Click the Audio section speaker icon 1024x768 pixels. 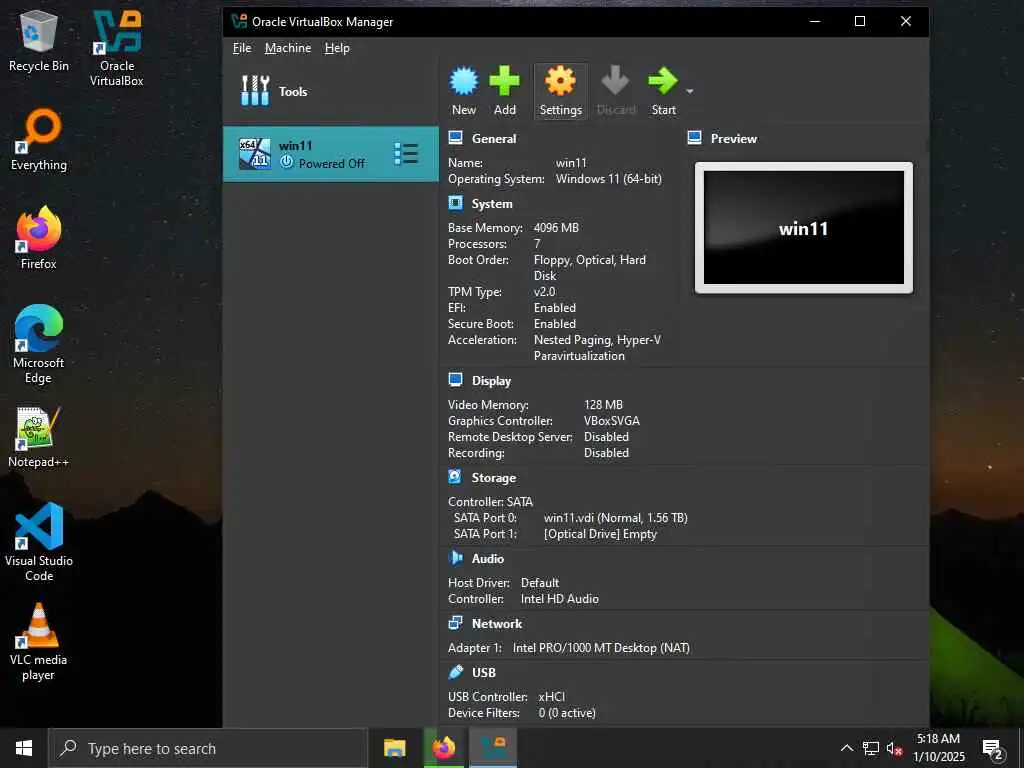[455, 558]
